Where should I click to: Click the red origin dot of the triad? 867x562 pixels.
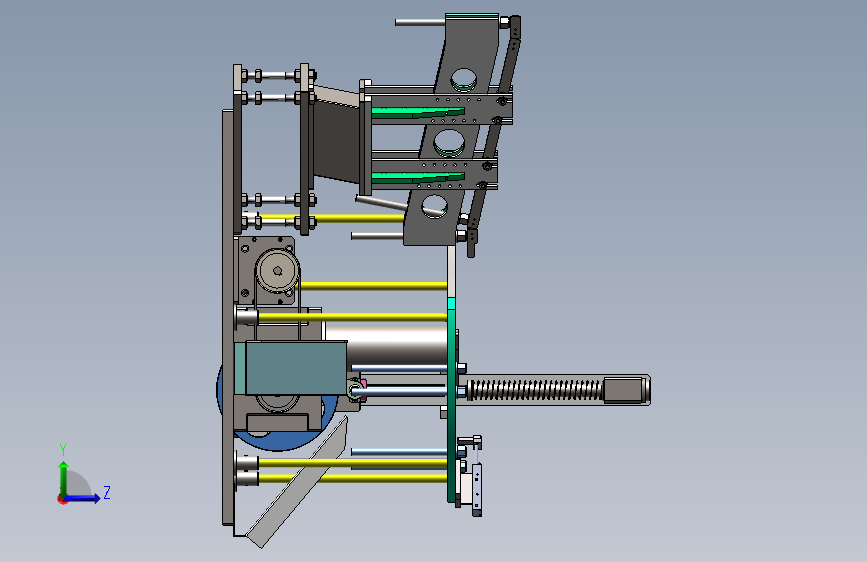62,499
